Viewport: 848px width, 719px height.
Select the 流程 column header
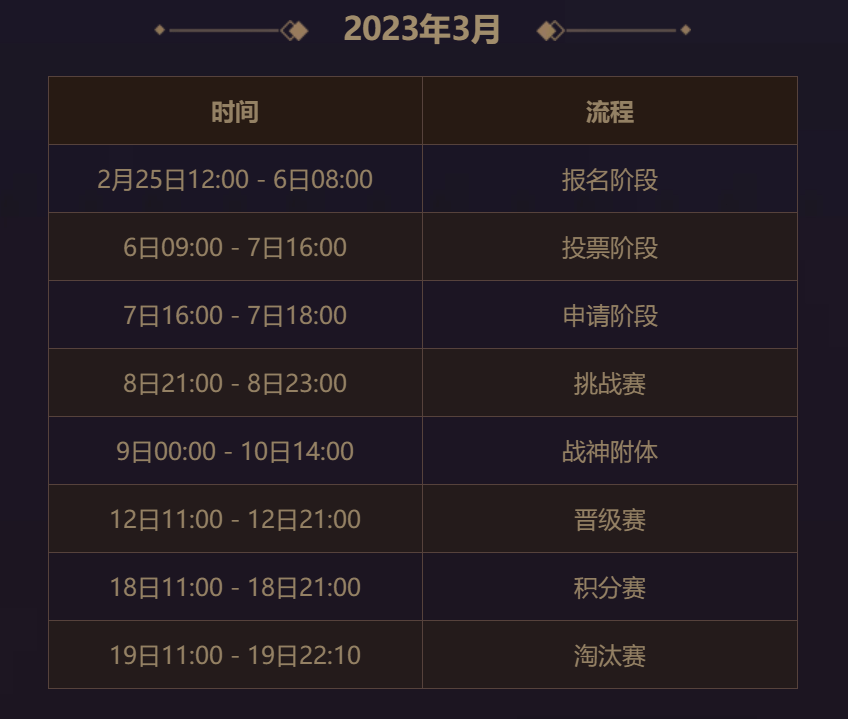(x=610, y=111)
